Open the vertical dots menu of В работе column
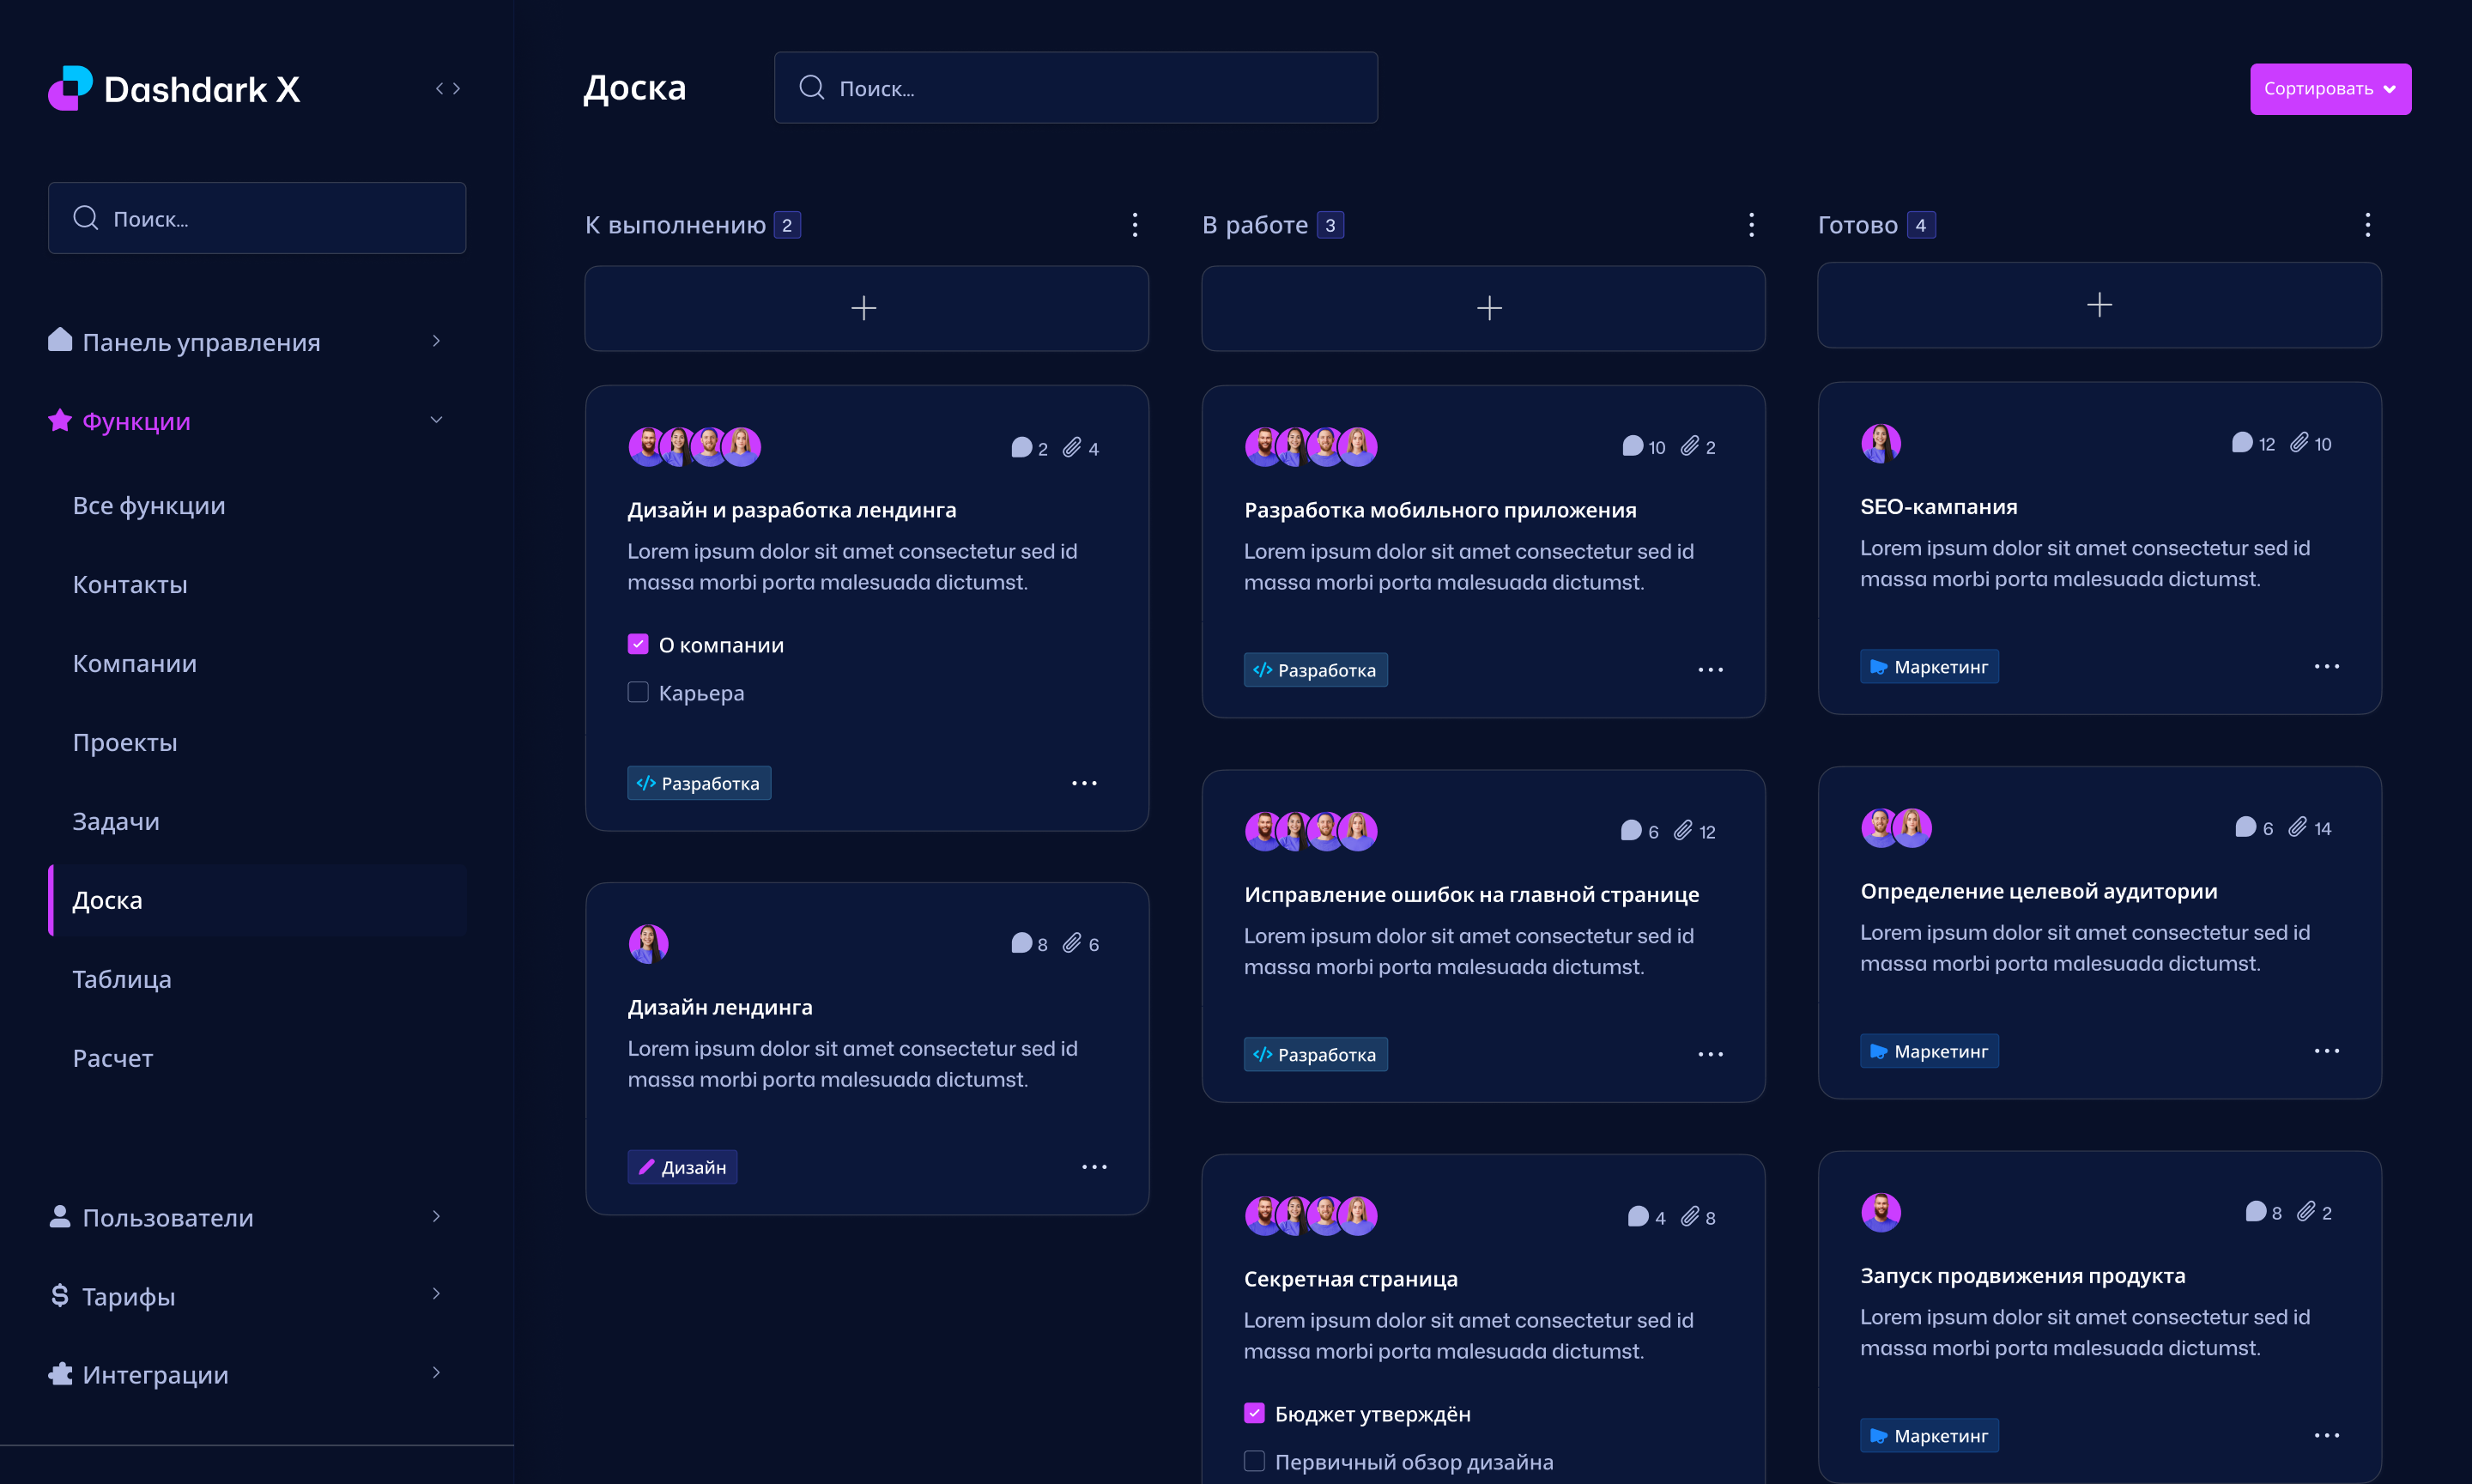 click(x=1751, y=225)
